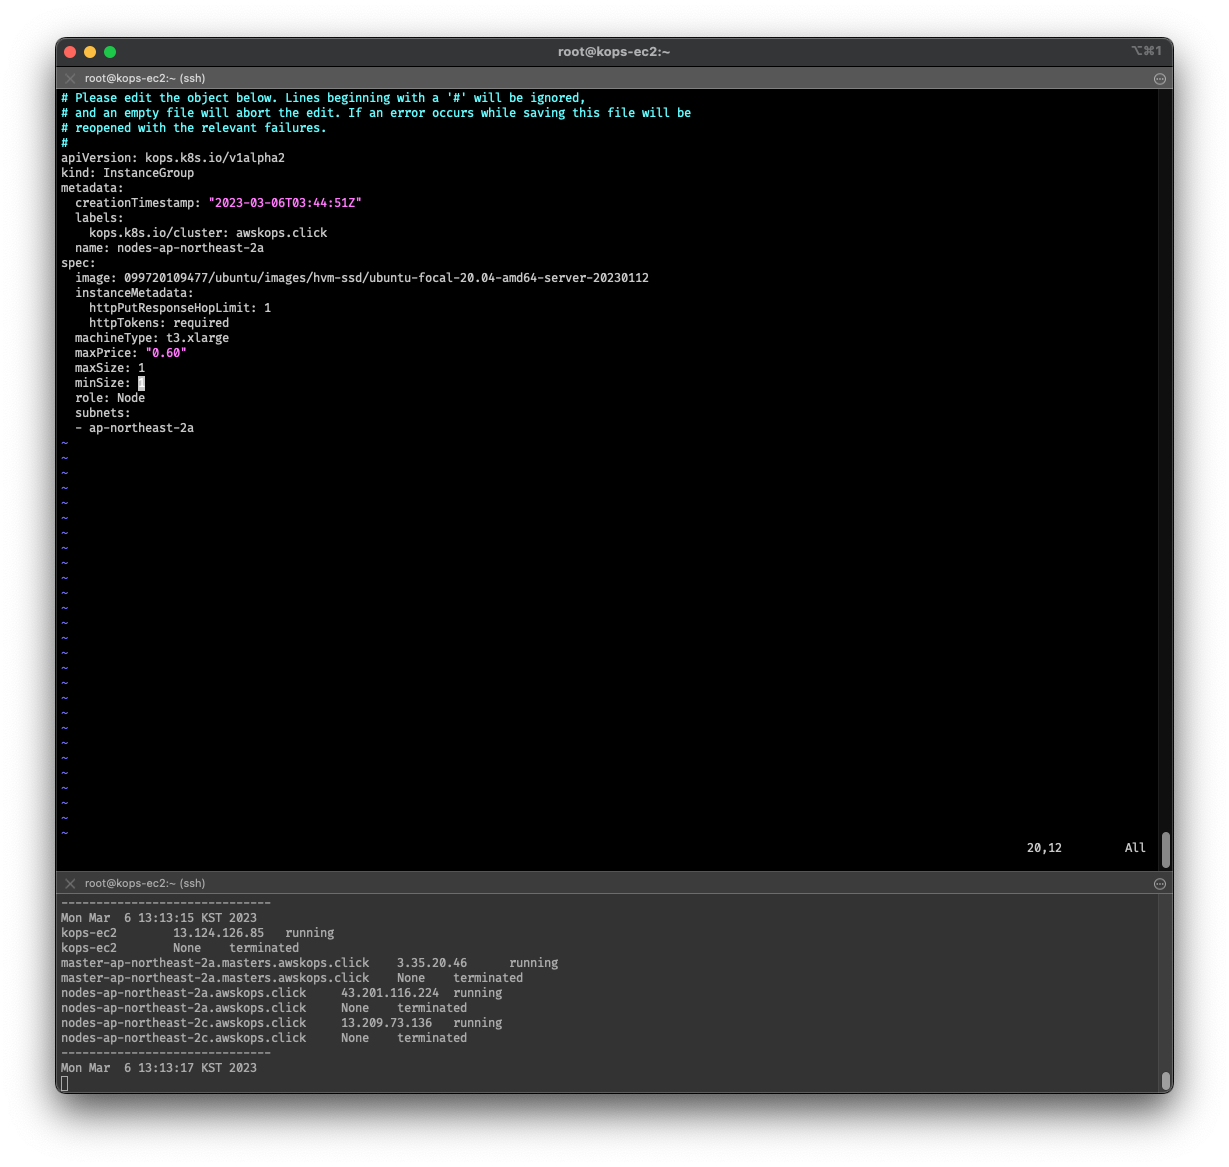This screenshot has height=1167, width=1229.
Task: Click the maxSize: 1 line
Action: pyautogui.click(x=110, y=368)
